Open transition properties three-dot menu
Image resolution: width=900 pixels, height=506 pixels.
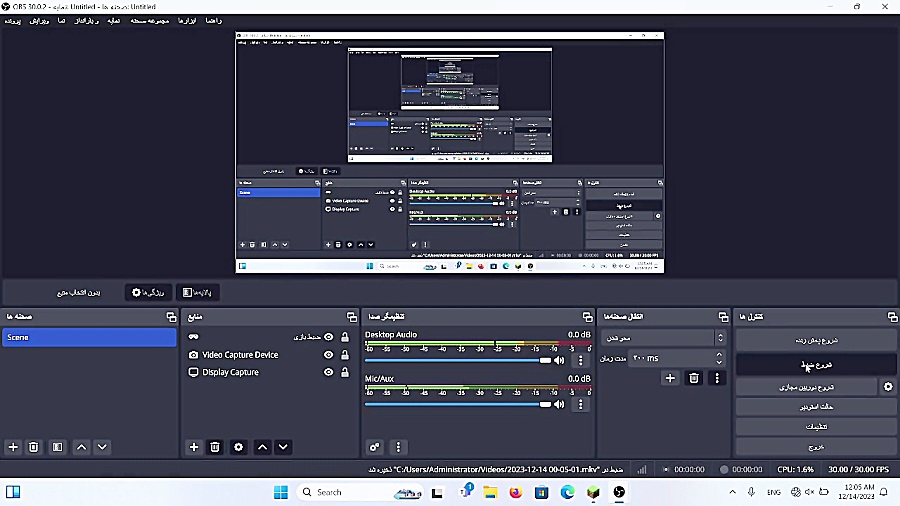click(x=717, y=378)
